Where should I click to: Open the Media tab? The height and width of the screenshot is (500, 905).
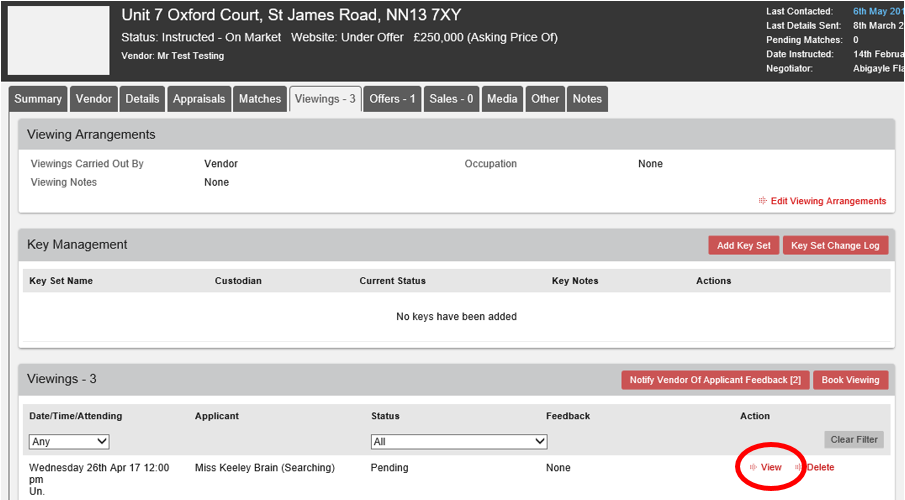tap(502, 99)
